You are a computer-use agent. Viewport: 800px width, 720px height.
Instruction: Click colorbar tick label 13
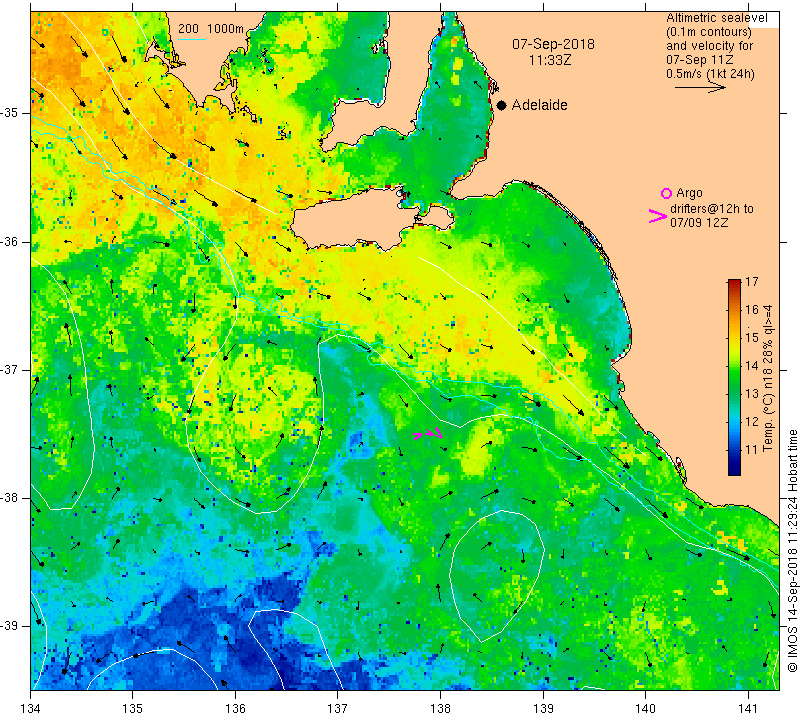pyautogui.click(x=752, y=394)
